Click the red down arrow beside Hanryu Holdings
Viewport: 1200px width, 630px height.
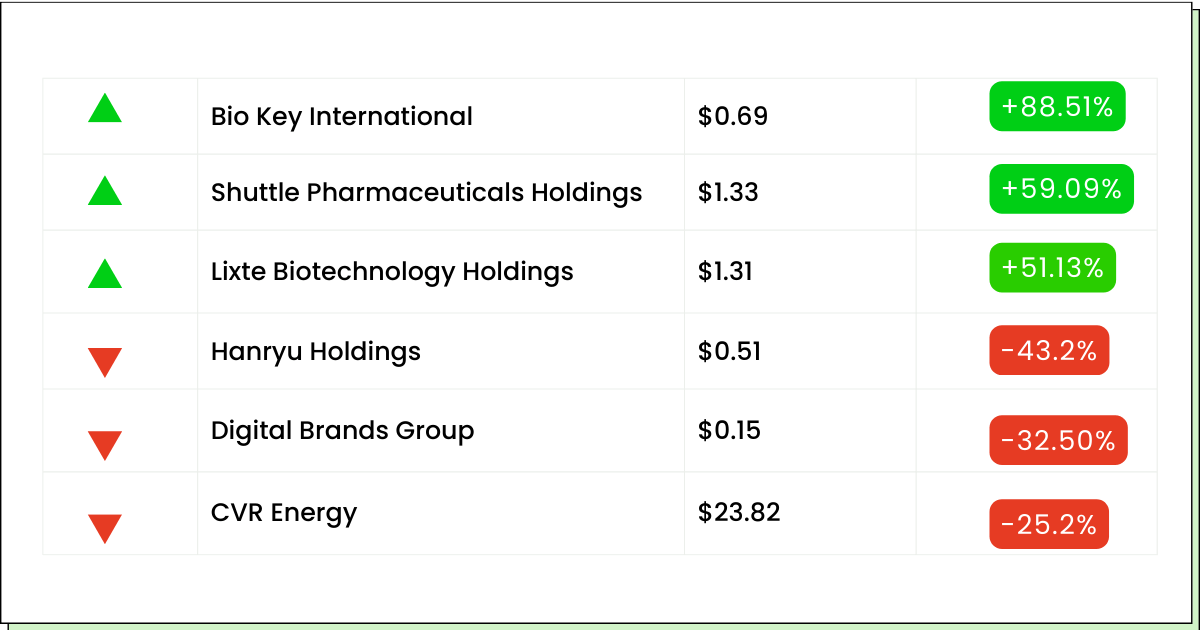105,362
